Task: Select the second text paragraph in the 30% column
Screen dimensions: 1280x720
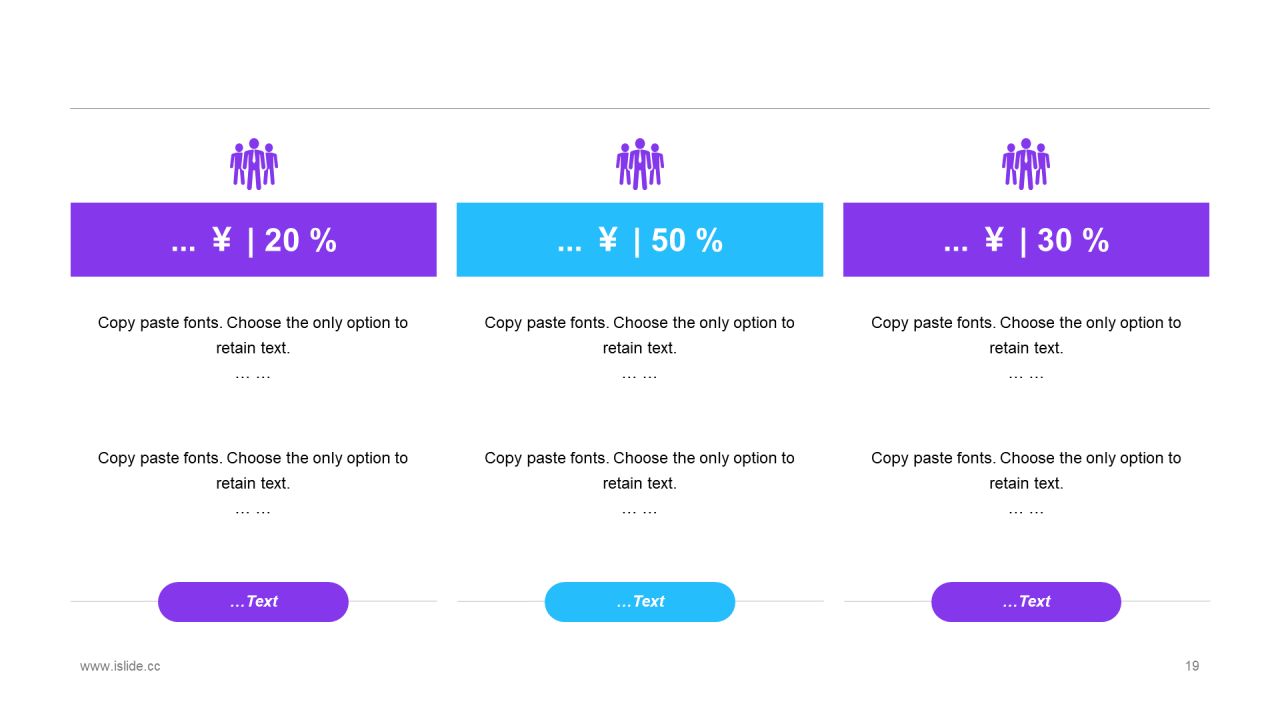Action: point(1026,483)
